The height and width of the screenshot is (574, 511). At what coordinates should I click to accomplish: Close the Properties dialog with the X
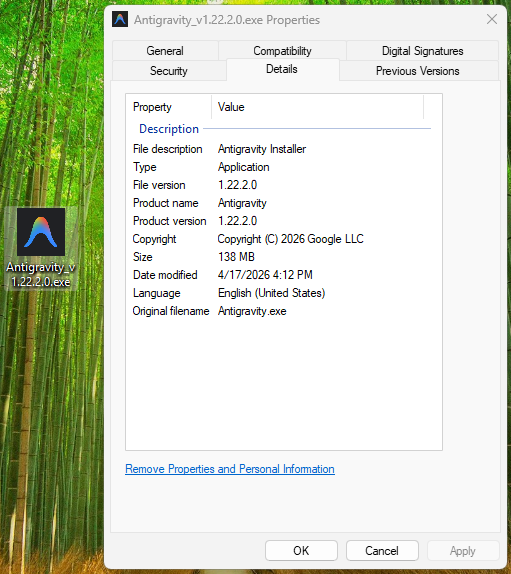tap(492, 19)
